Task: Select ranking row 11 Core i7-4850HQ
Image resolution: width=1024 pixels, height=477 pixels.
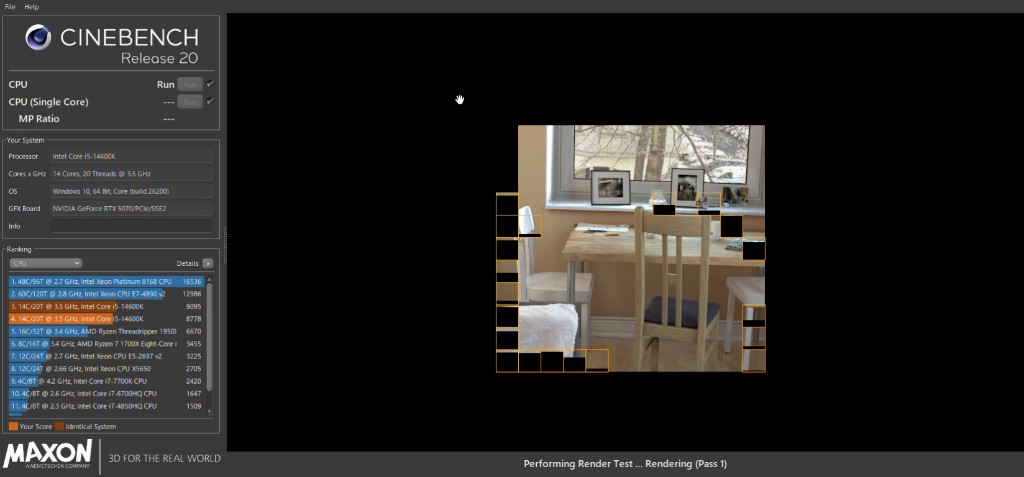Action: click(x=106, y=406)
